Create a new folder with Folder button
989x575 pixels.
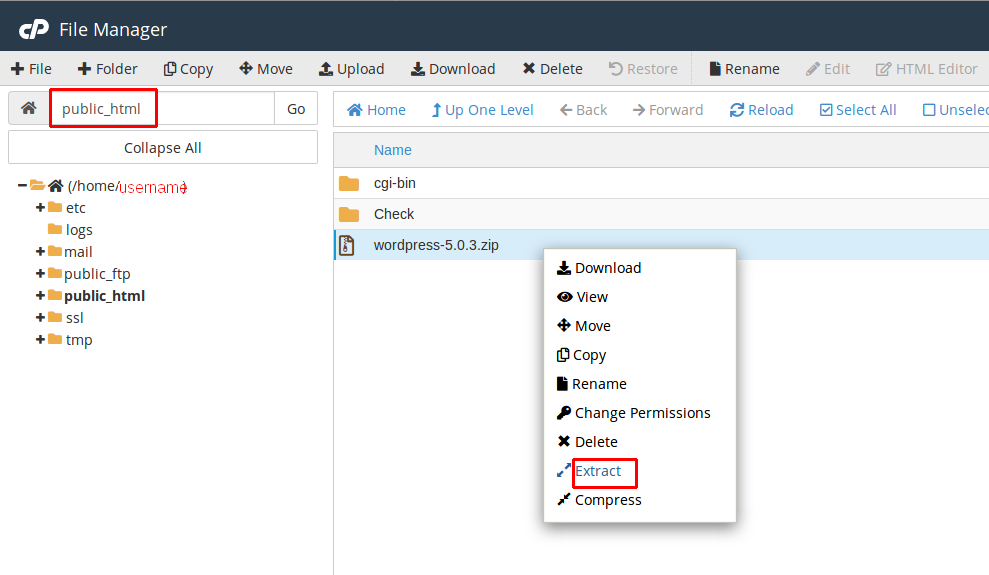tap(107, 69)
